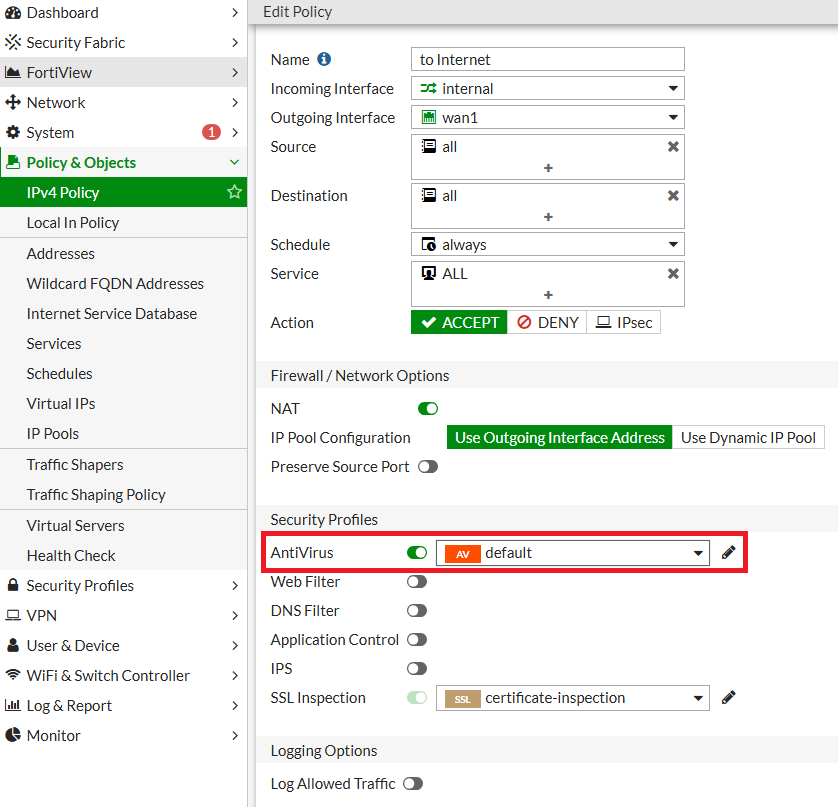
Task: Edit the AntiVirus profile with pencil
Action: point(728,553)
